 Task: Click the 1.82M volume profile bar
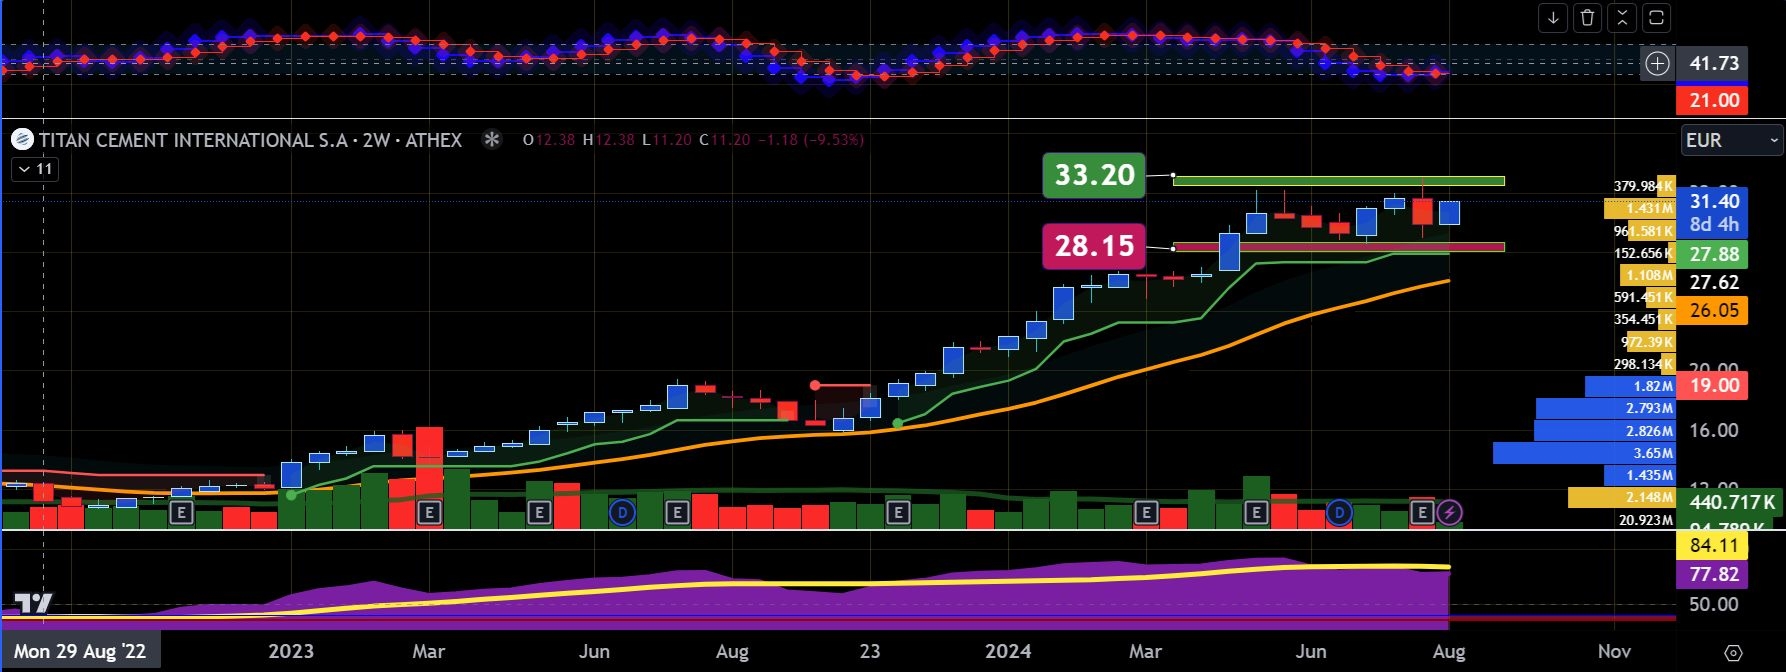(1630, 386)
